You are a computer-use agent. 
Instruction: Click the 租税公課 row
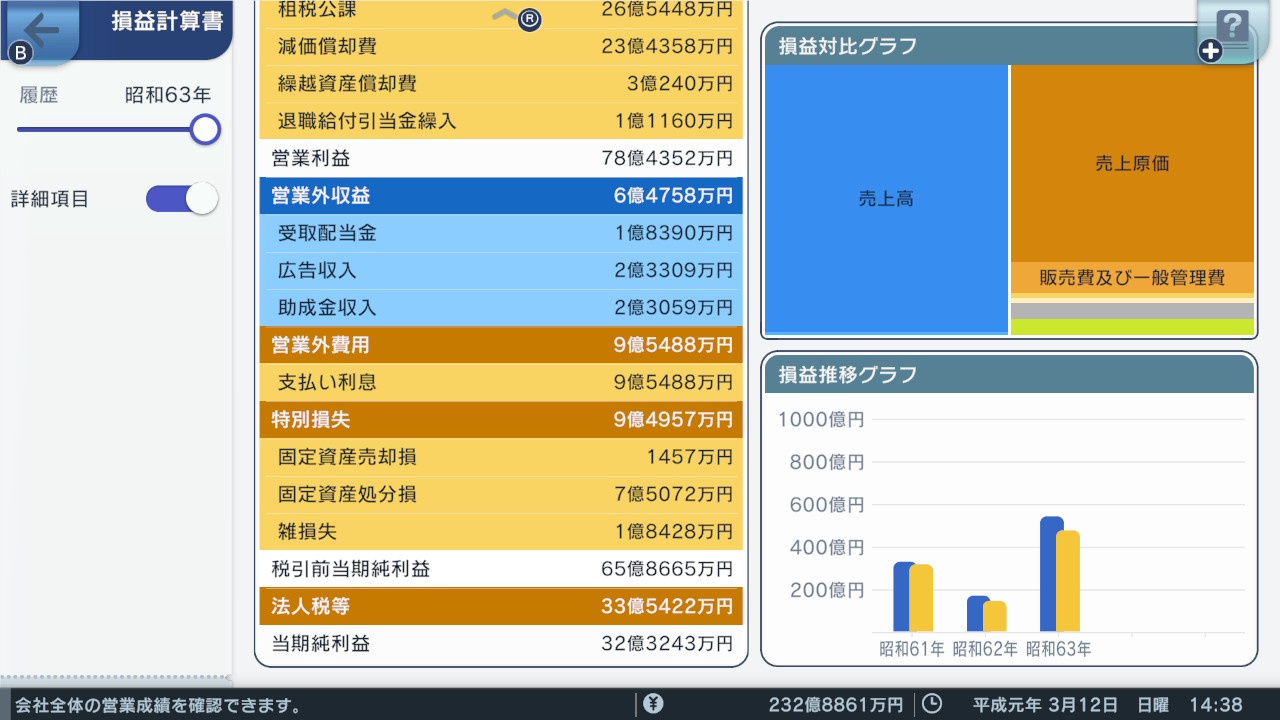click(501, 13)
